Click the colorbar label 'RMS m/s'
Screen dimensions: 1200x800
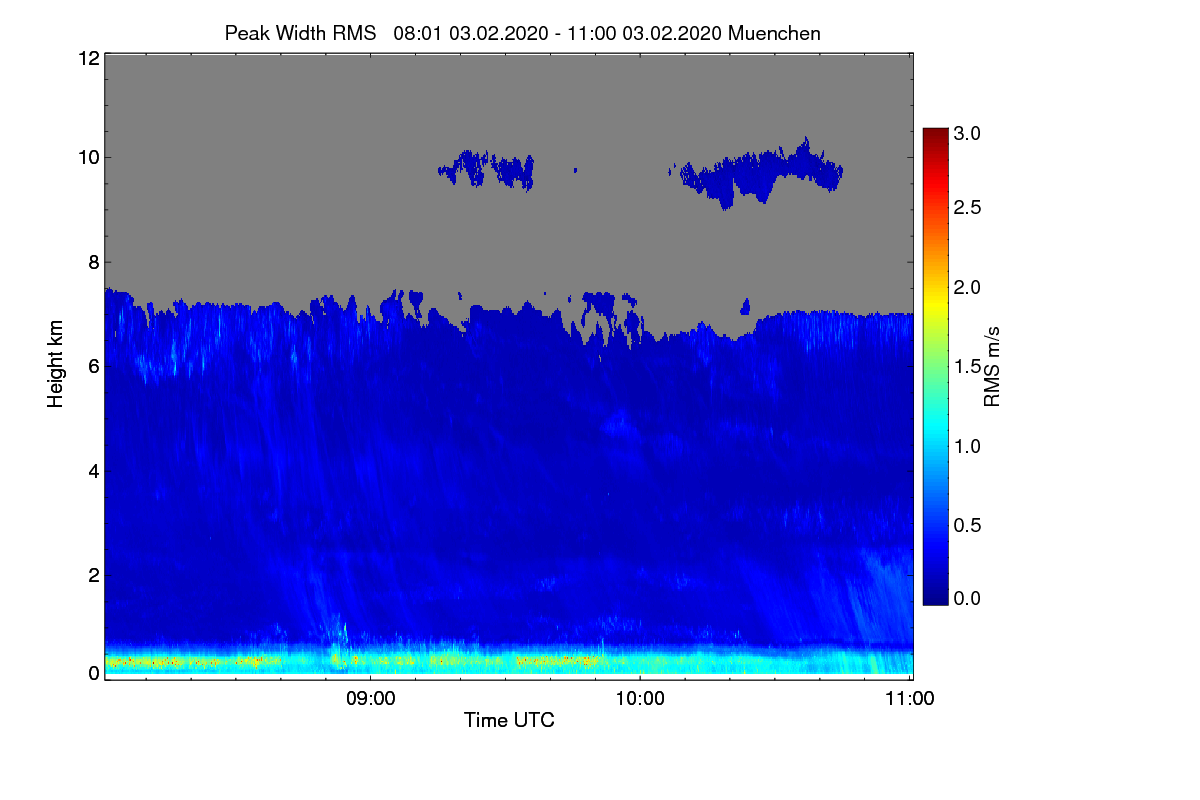point(991,365)
